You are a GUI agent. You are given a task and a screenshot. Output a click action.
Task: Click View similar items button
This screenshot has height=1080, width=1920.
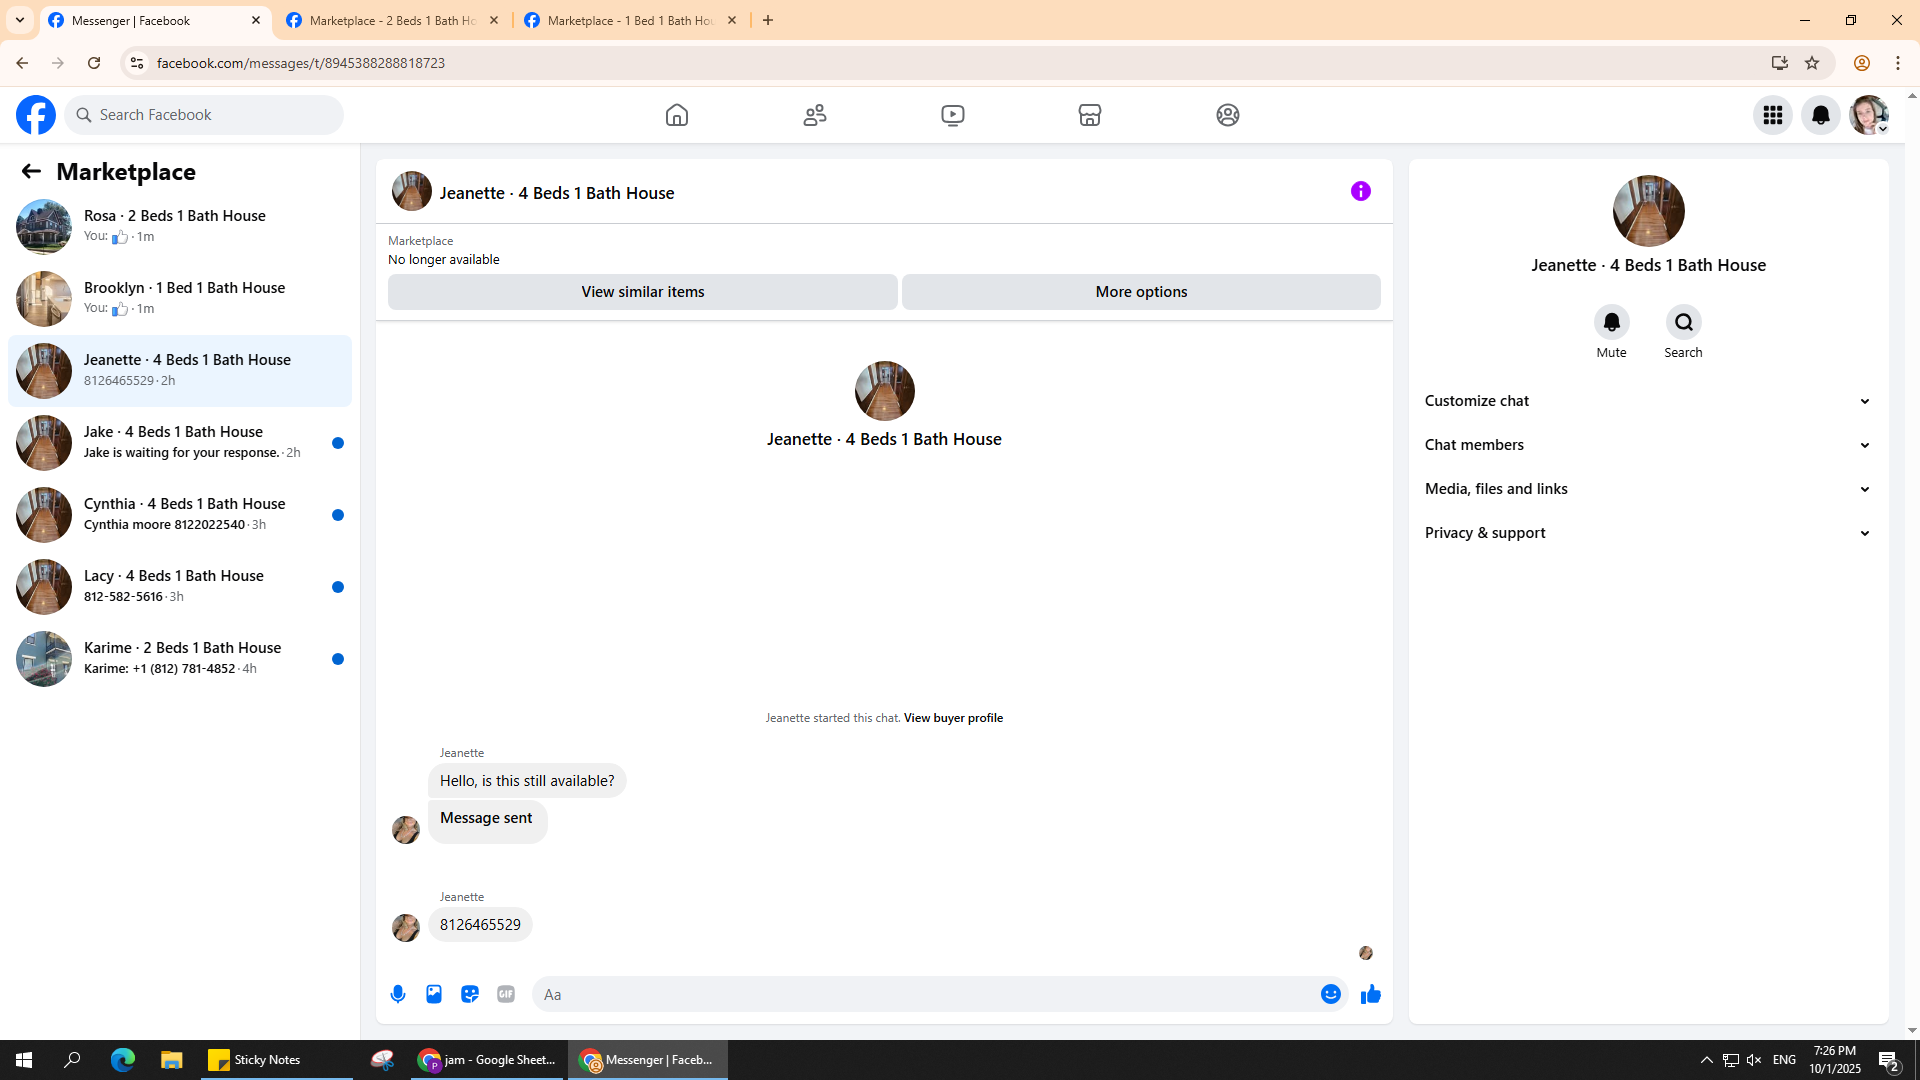coord(643,292)
